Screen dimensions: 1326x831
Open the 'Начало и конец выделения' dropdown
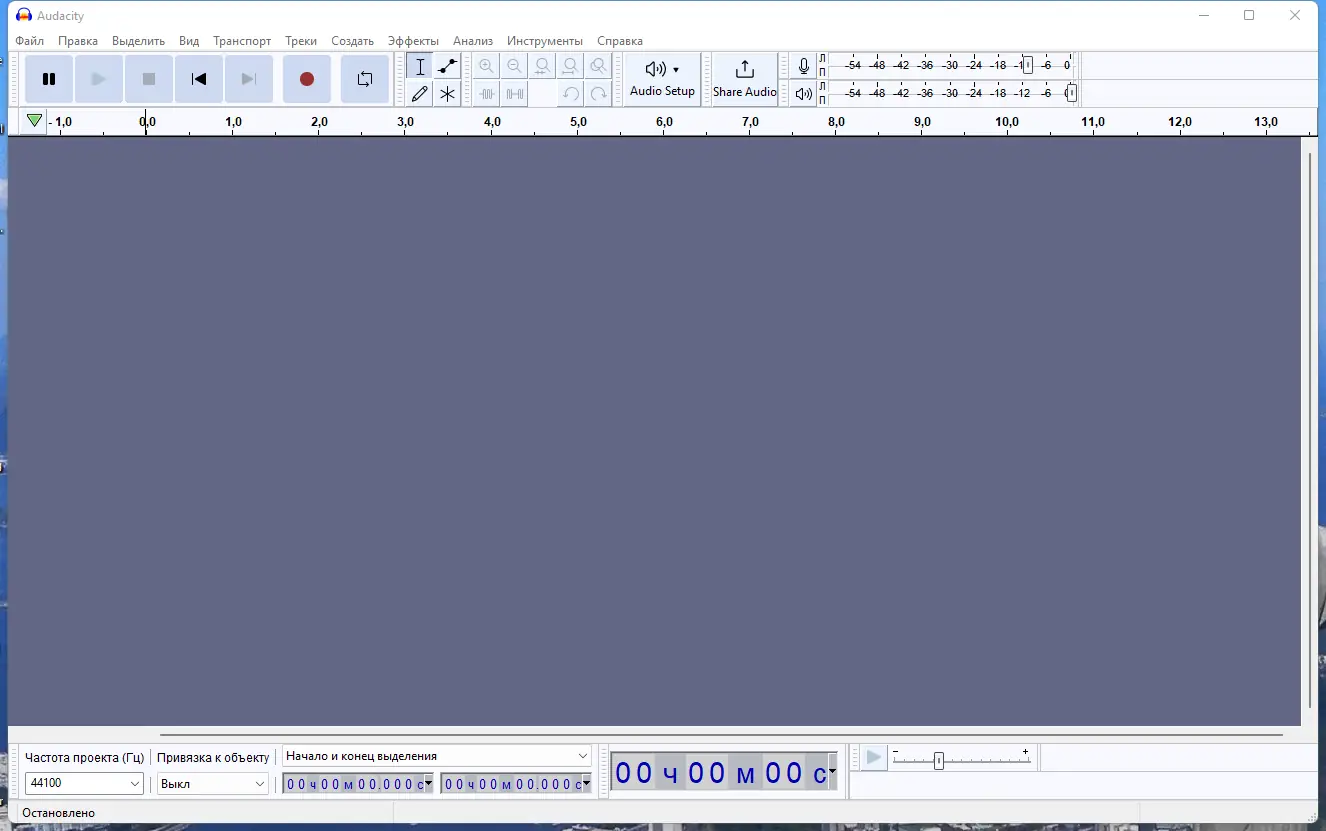coord(437,756)
